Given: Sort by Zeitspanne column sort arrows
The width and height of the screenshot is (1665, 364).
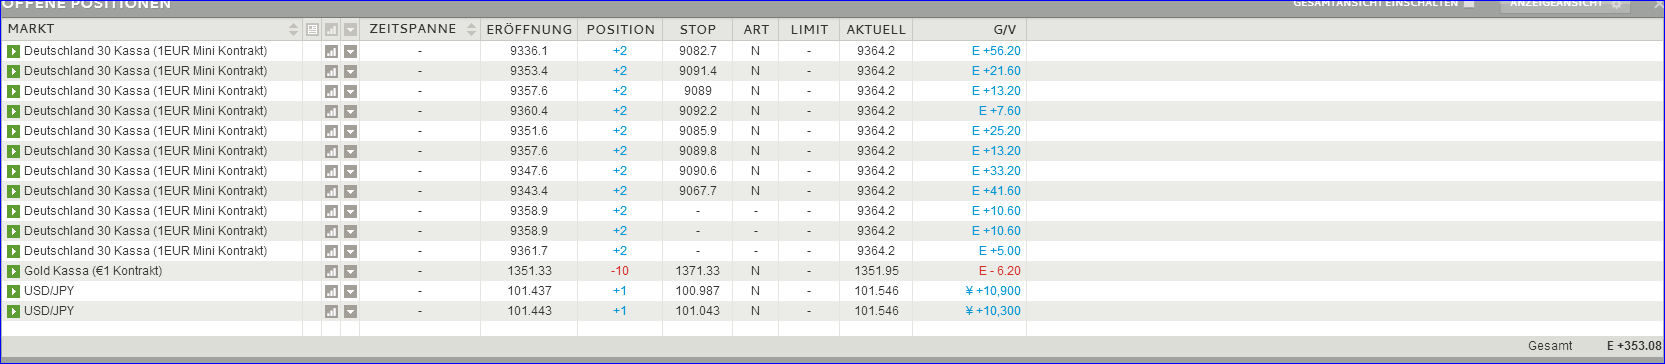Looking at the screenshot, I should pos(471,30).
